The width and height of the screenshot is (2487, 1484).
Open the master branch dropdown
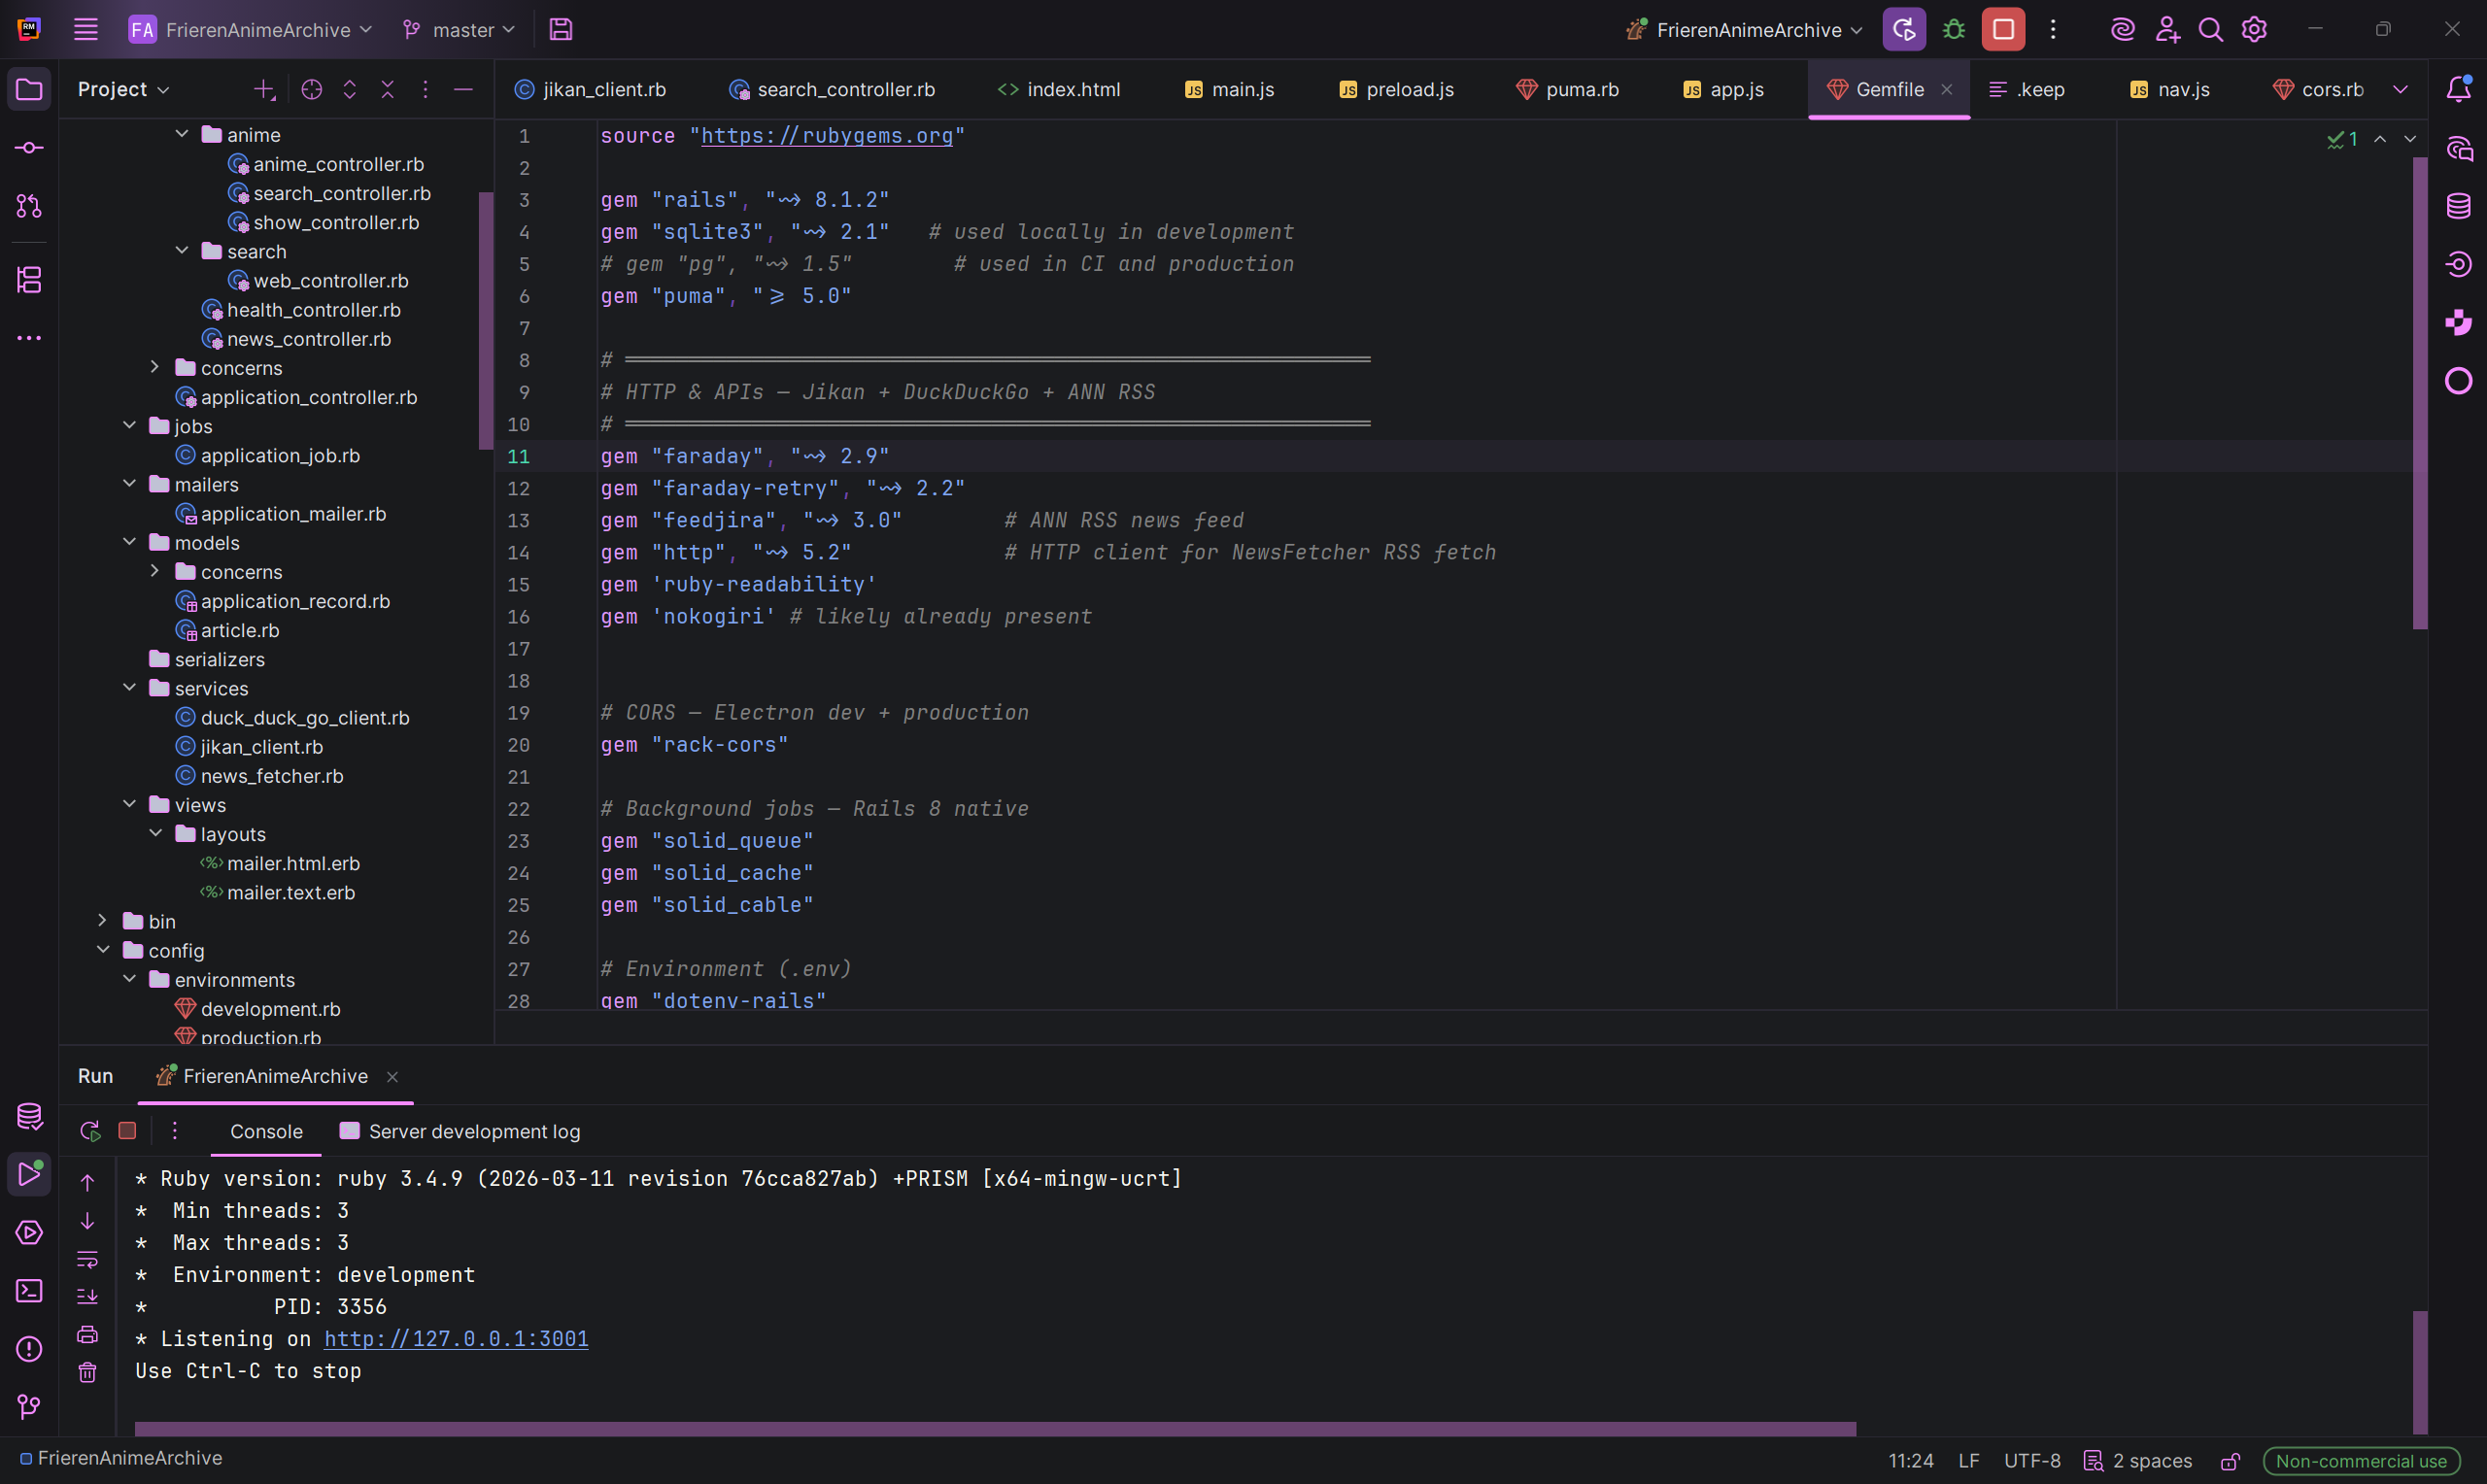point(459,30)
